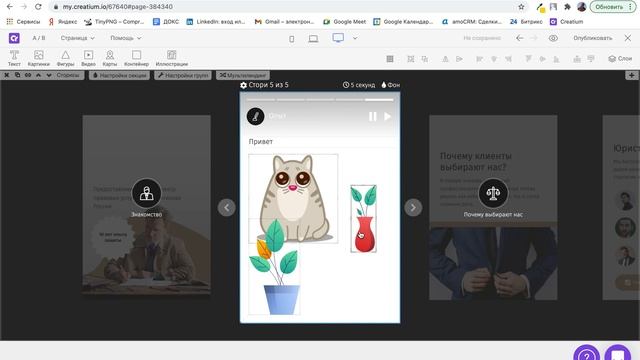Screen dimensions: 640x360
Task: Add section with the plus button
Action: click(631, 75)
